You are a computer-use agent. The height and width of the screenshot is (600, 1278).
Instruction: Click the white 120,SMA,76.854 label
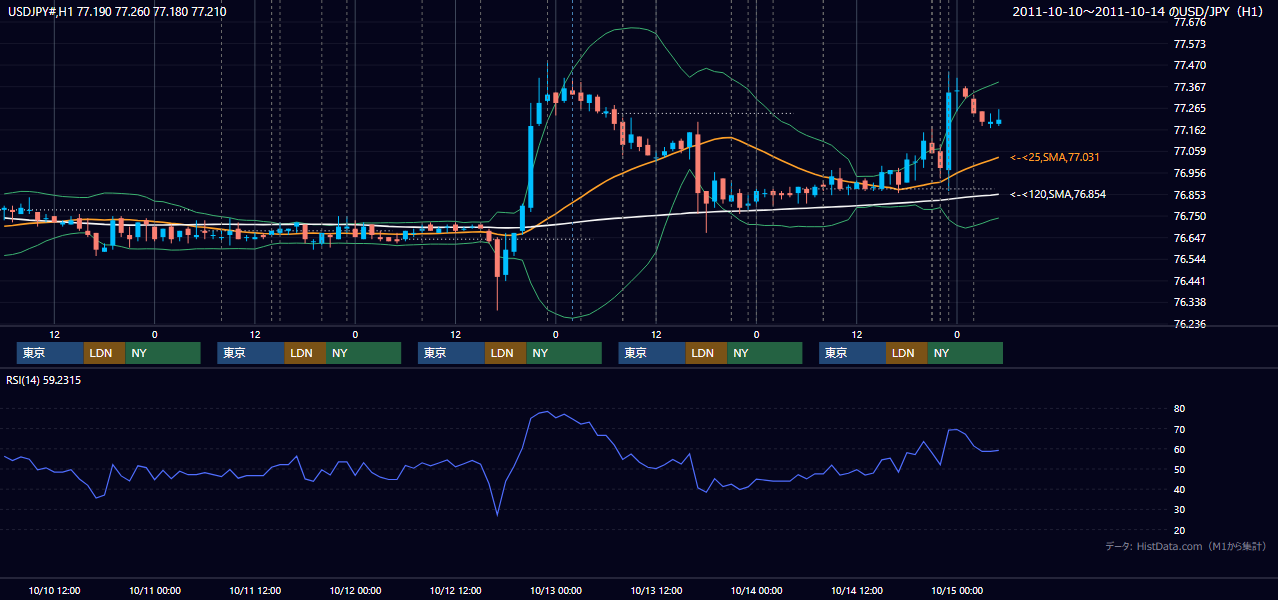click(1057, 195)
